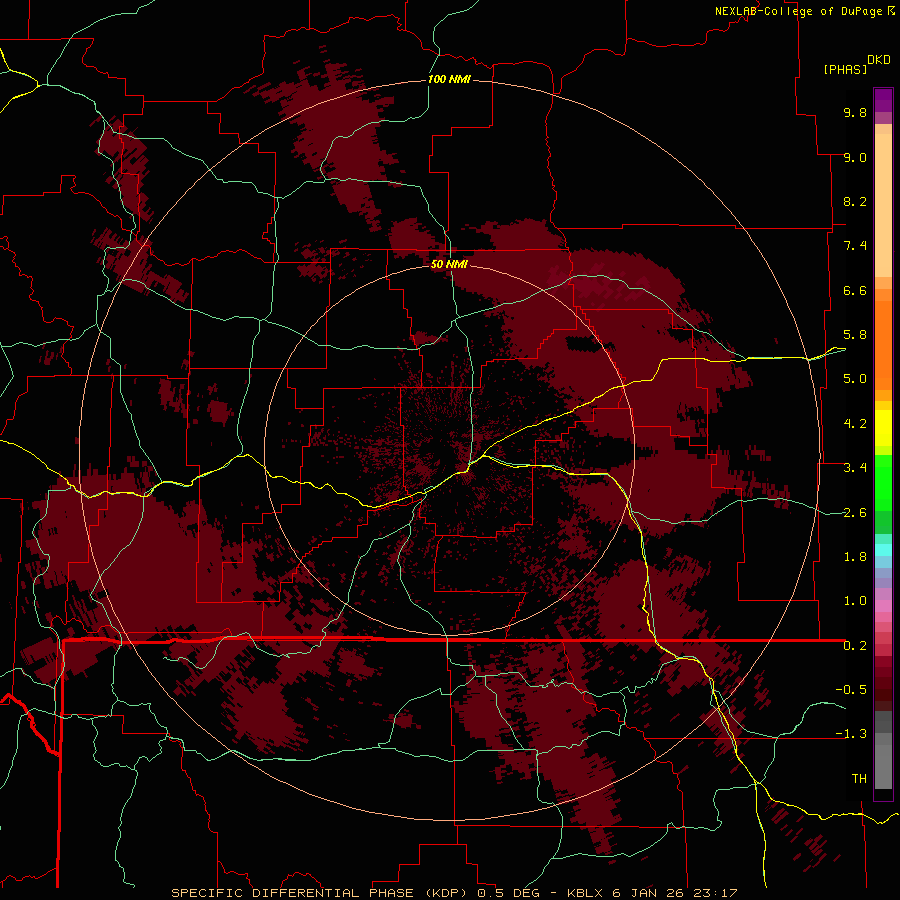Click the -1.3 legend value
The width and height of the screenshot is (900, 900).
(x=851, y=734)
